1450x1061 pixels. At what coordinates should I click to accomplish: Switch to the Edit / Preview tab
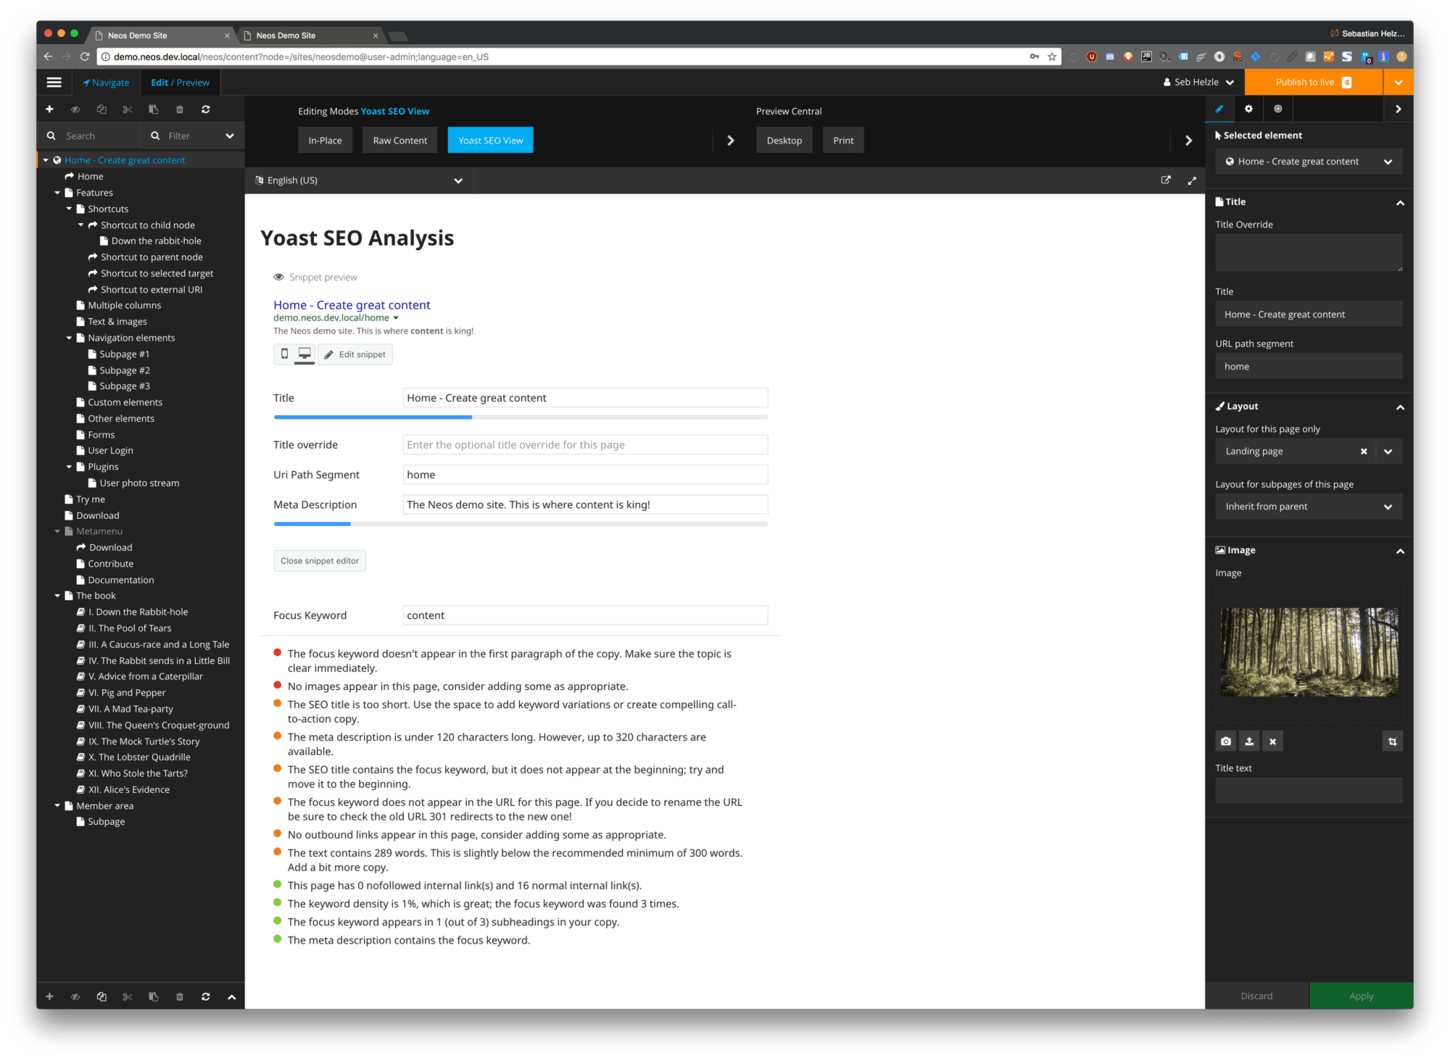point(180,82)
